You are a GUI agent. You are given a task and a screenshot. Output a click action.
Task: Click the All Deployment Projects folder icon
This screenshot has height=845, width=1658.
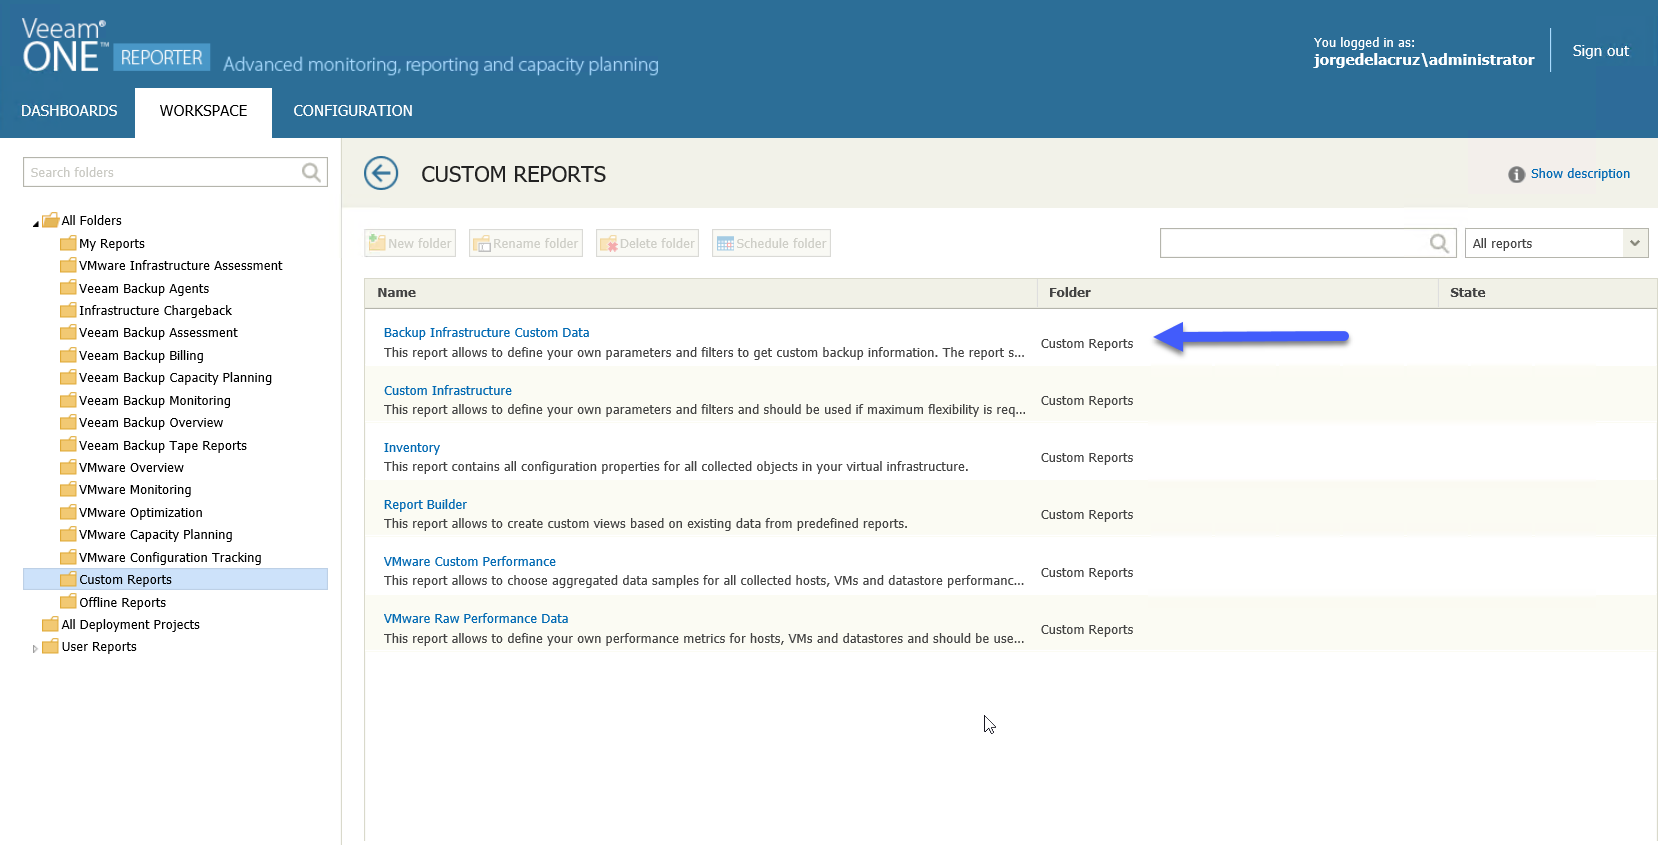50,624
